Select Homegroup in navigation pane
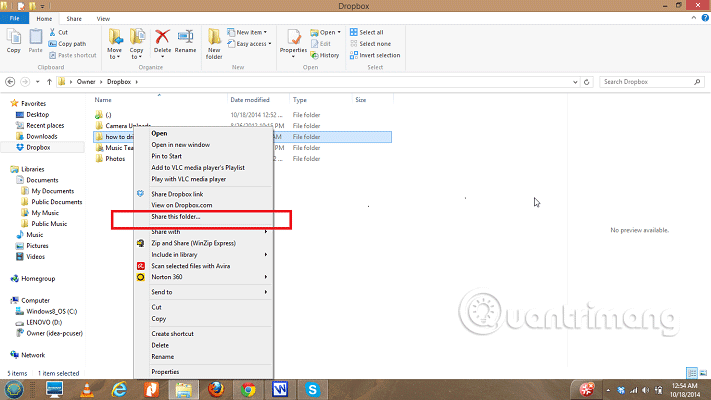Image resolution: width=711 pixels, height=400 pixels. click(x=38, y=279)
